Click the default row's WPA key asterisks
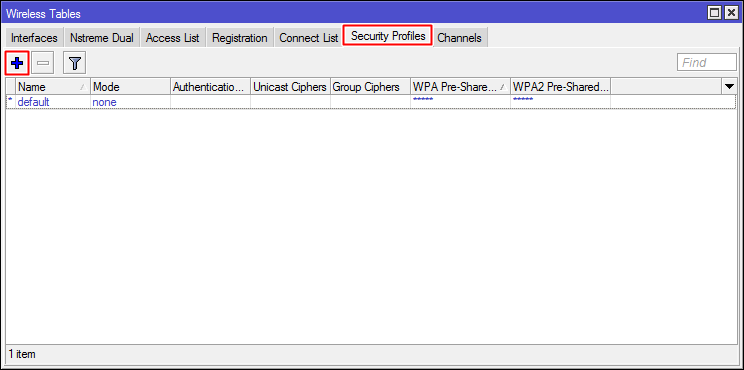This screenshot has width=744, height=370. point(423,100)
